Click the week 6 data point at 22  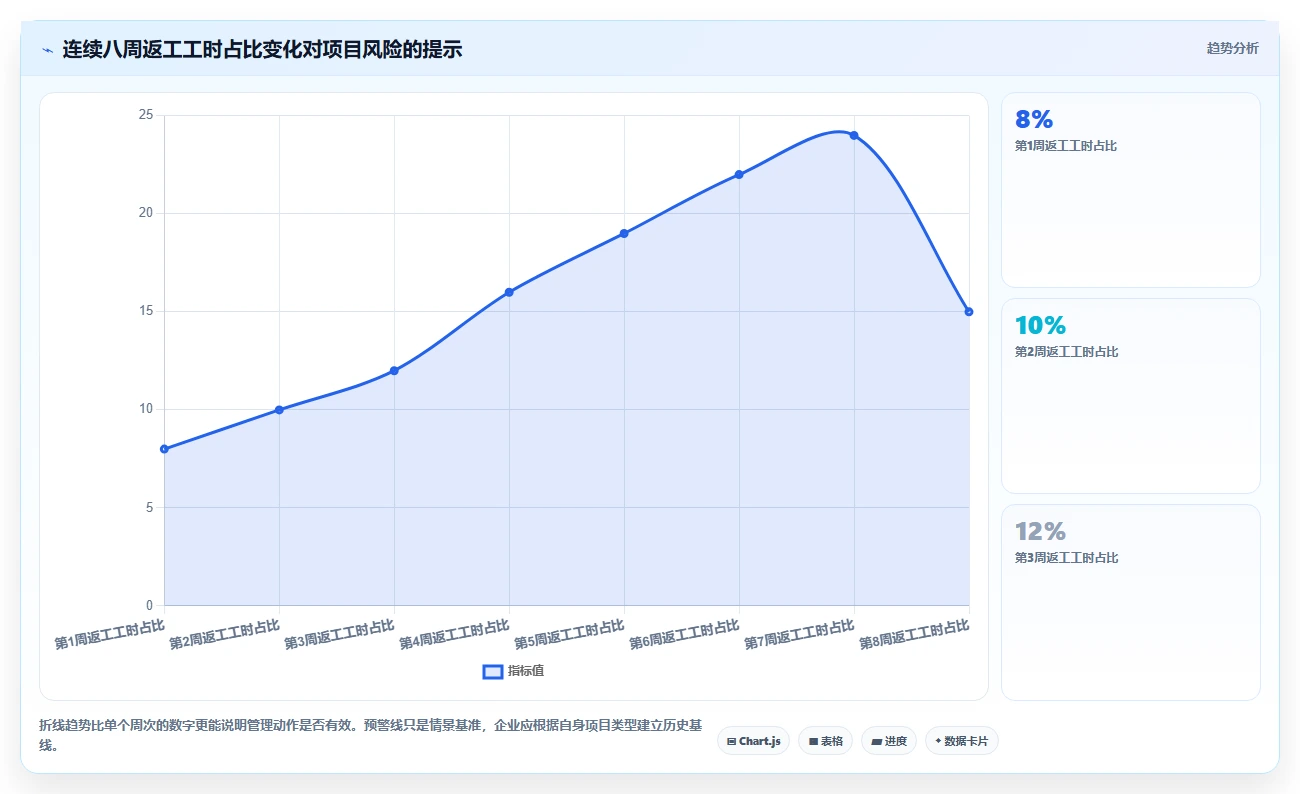(739, 174)
